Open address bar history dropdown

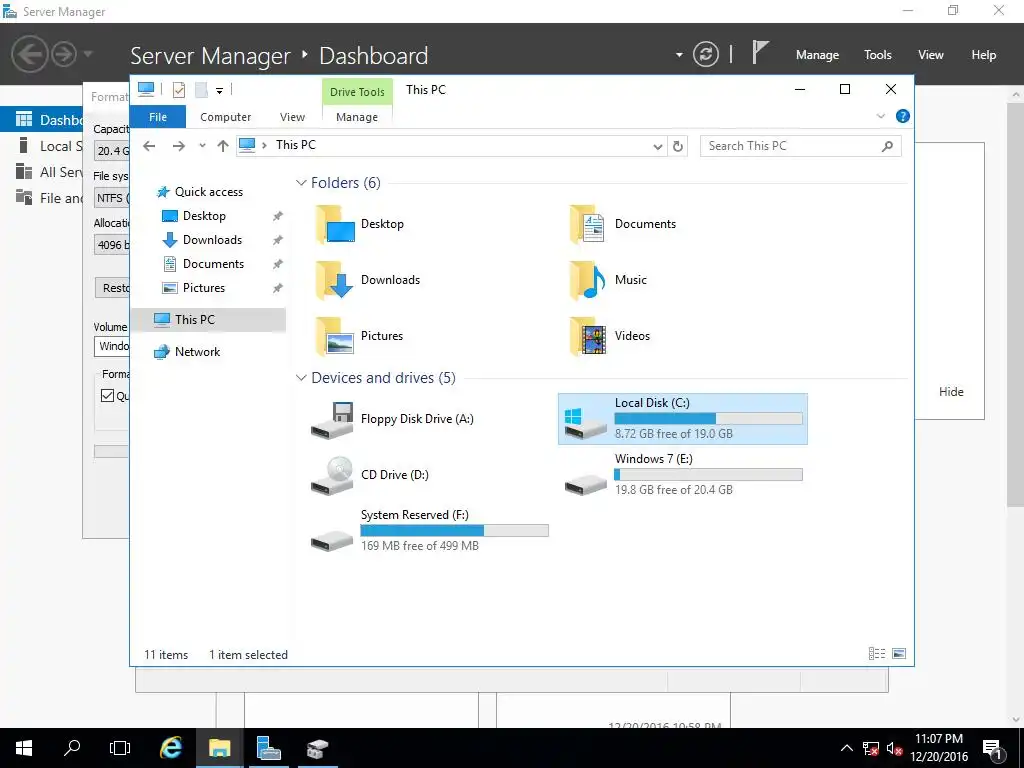tap(658, 147)
